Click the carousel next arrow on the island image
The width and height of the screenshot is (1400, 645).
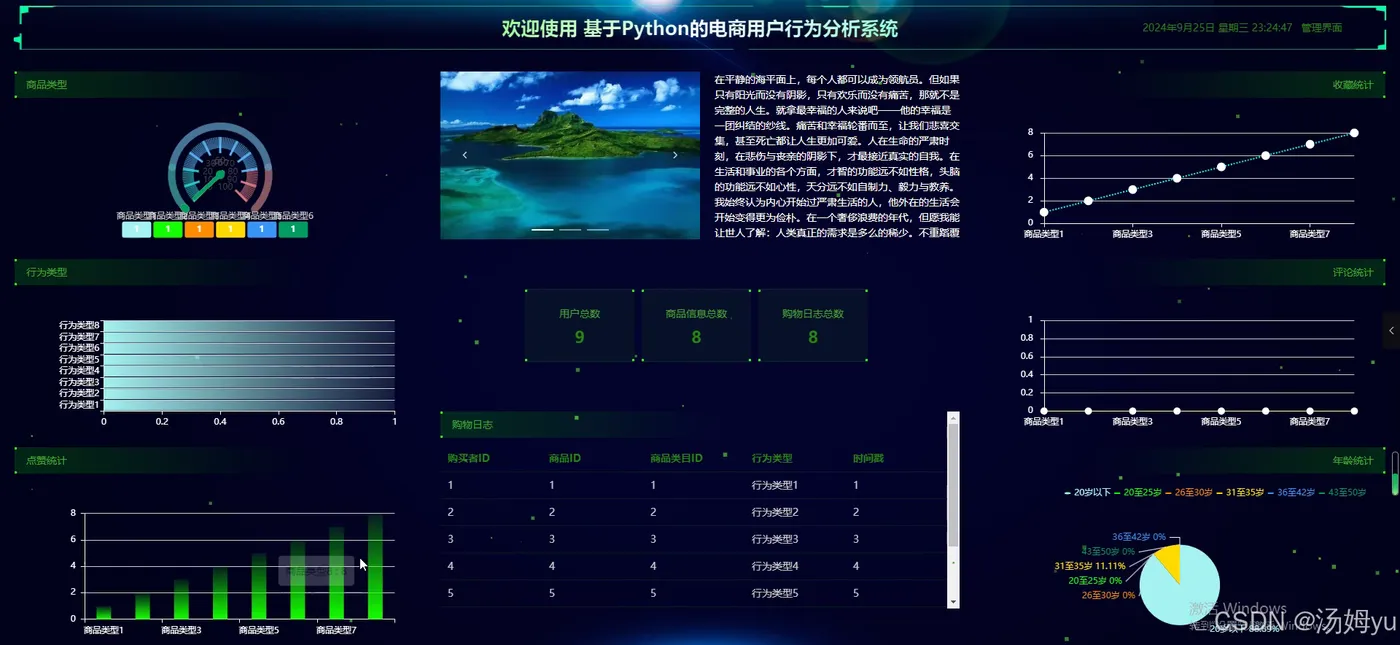[x=675, y=155]
